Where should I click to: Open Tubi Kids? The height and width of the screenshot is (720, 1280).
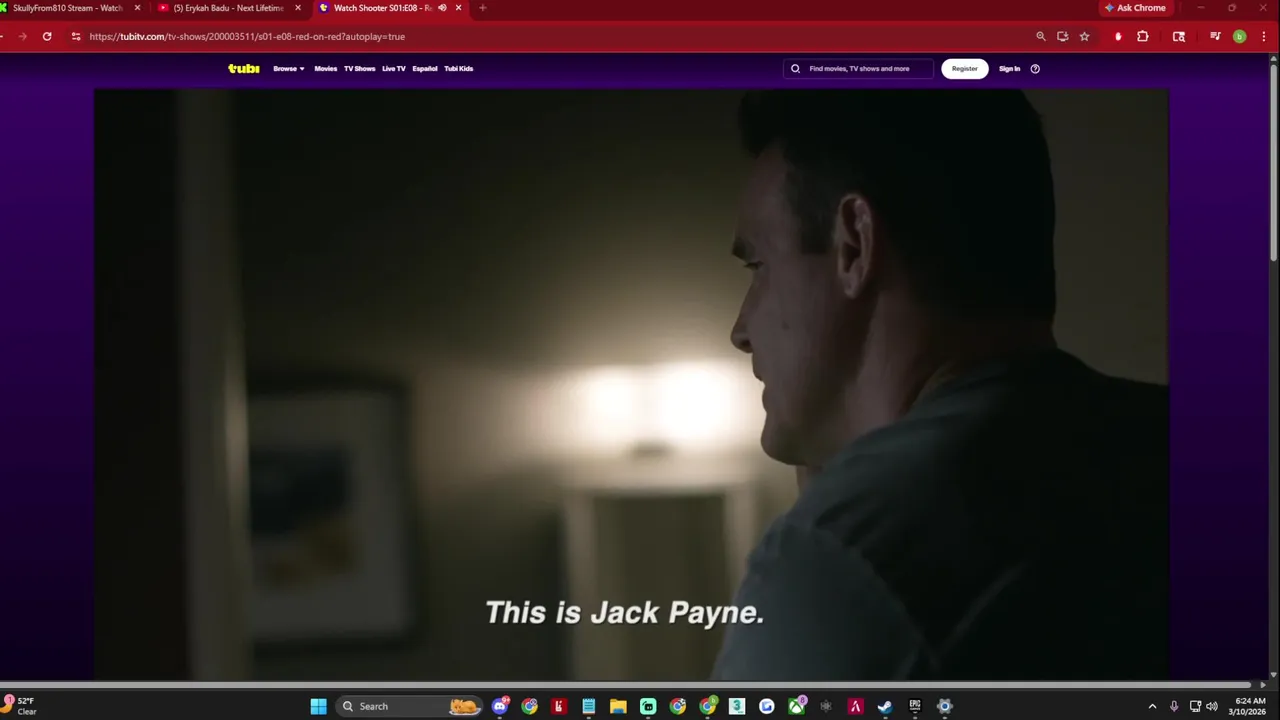(x=459, y=69)
